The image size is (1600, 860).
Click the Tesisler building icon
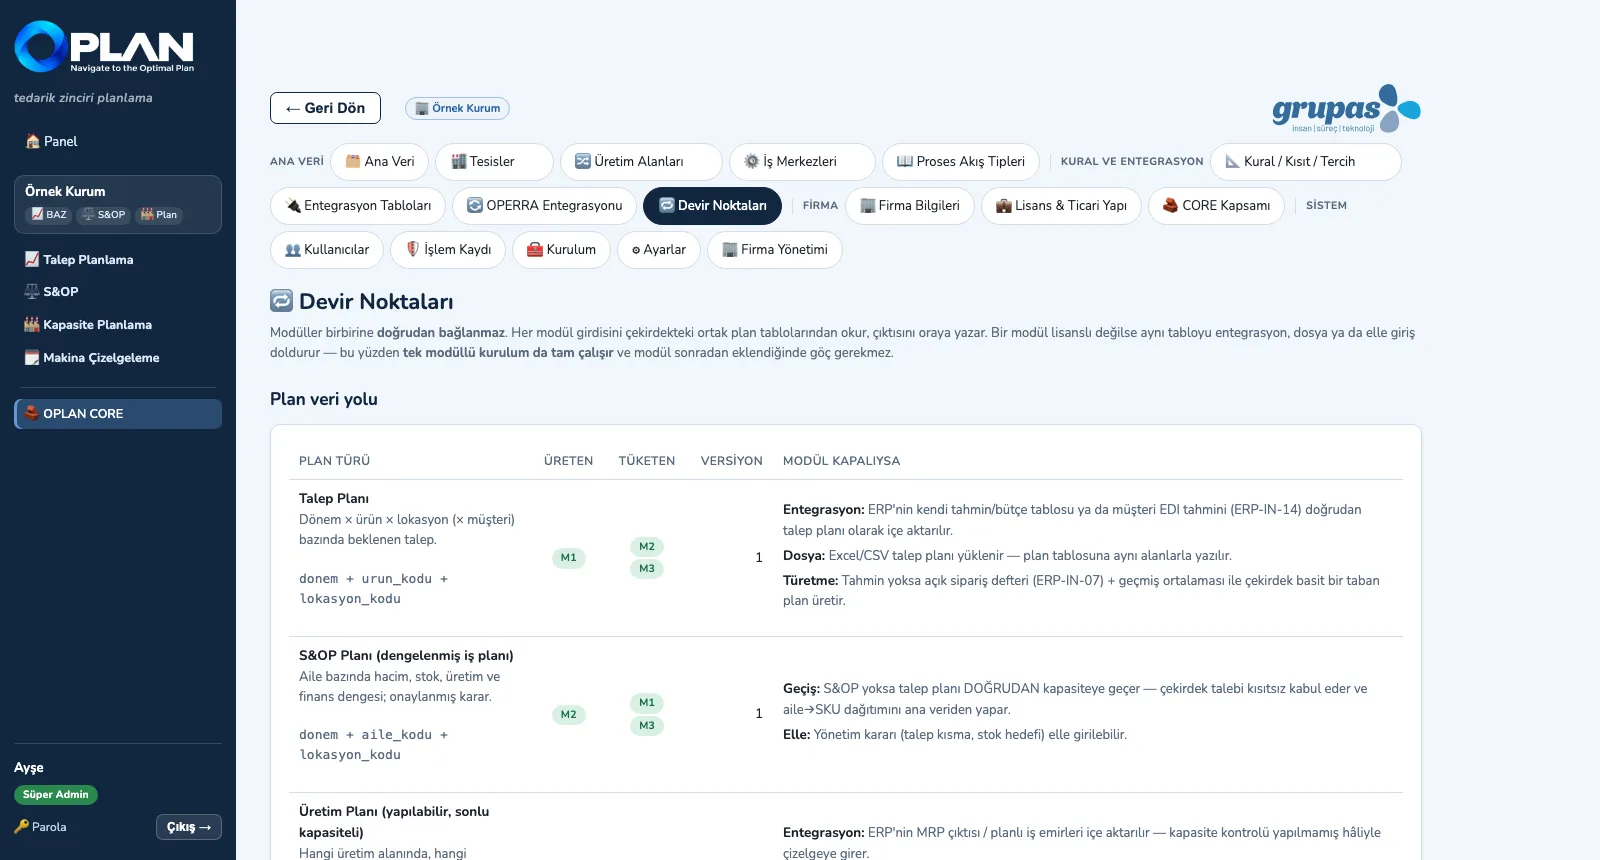pyautogui.click(x=459, y=161)
